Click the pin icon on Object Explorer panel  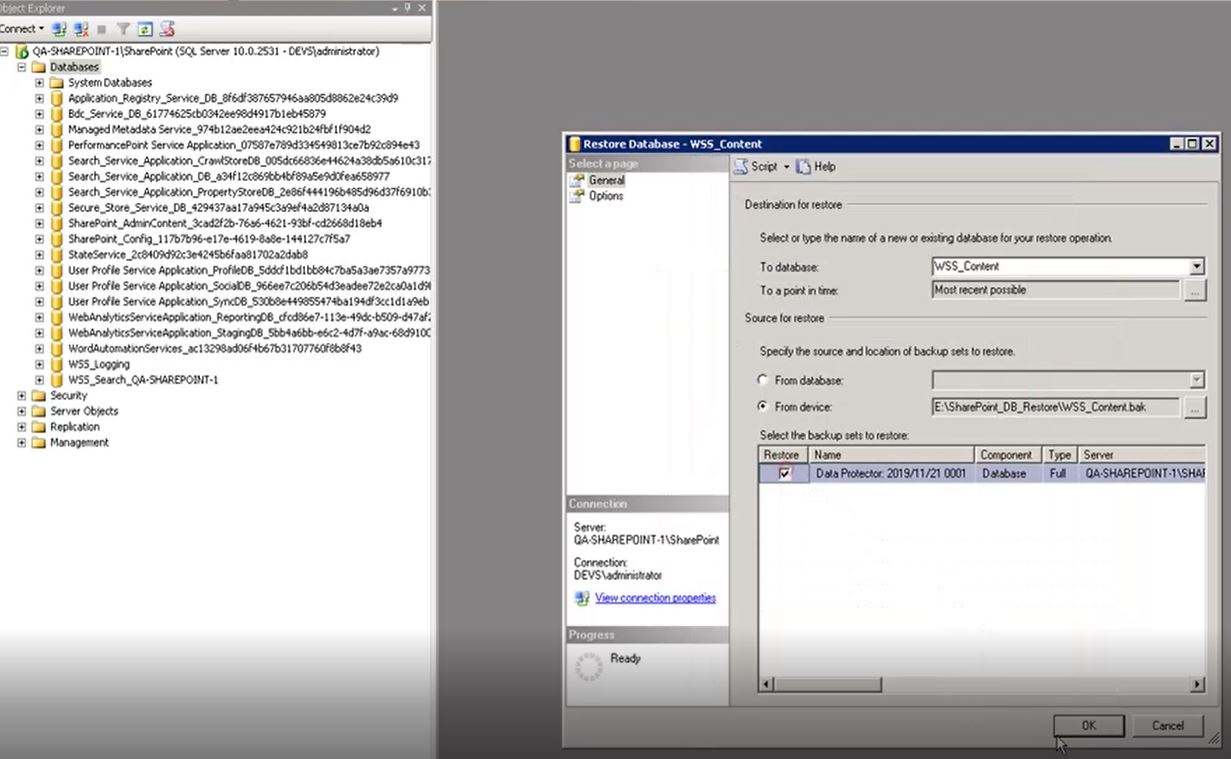408,7
